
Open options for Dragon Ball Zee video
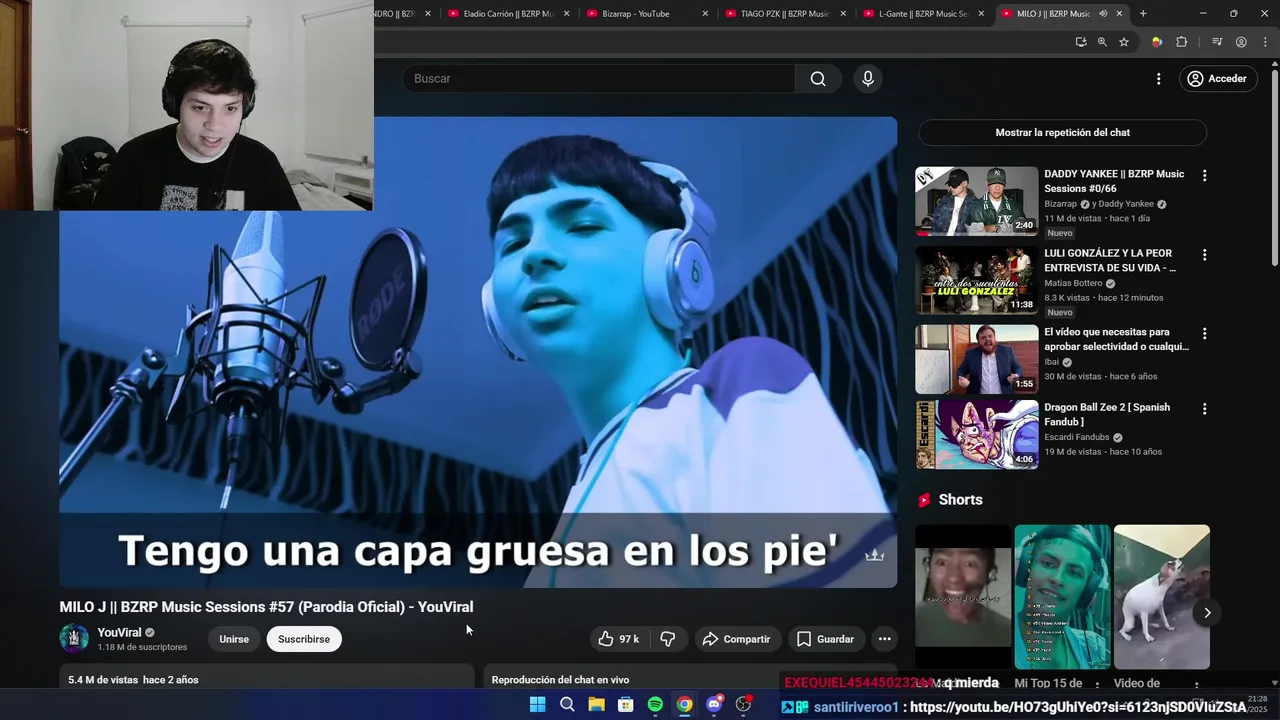click(x=1204, y=409)
